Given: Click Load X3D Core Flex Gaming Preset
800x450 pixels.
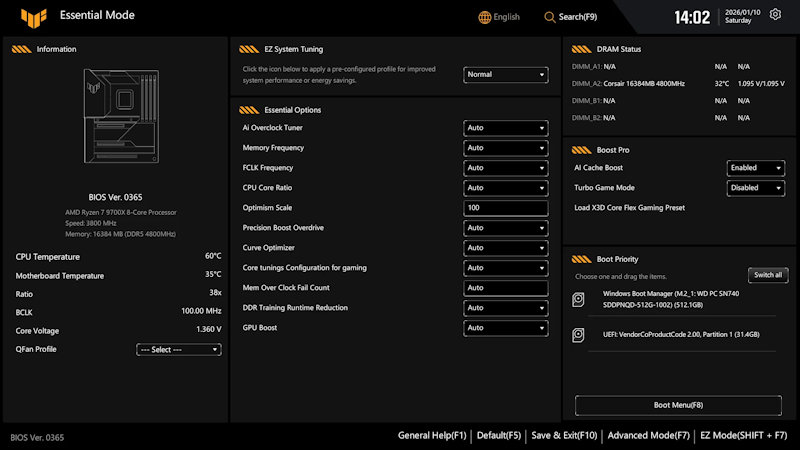Looking at the screenshot, I should point(630,208).
